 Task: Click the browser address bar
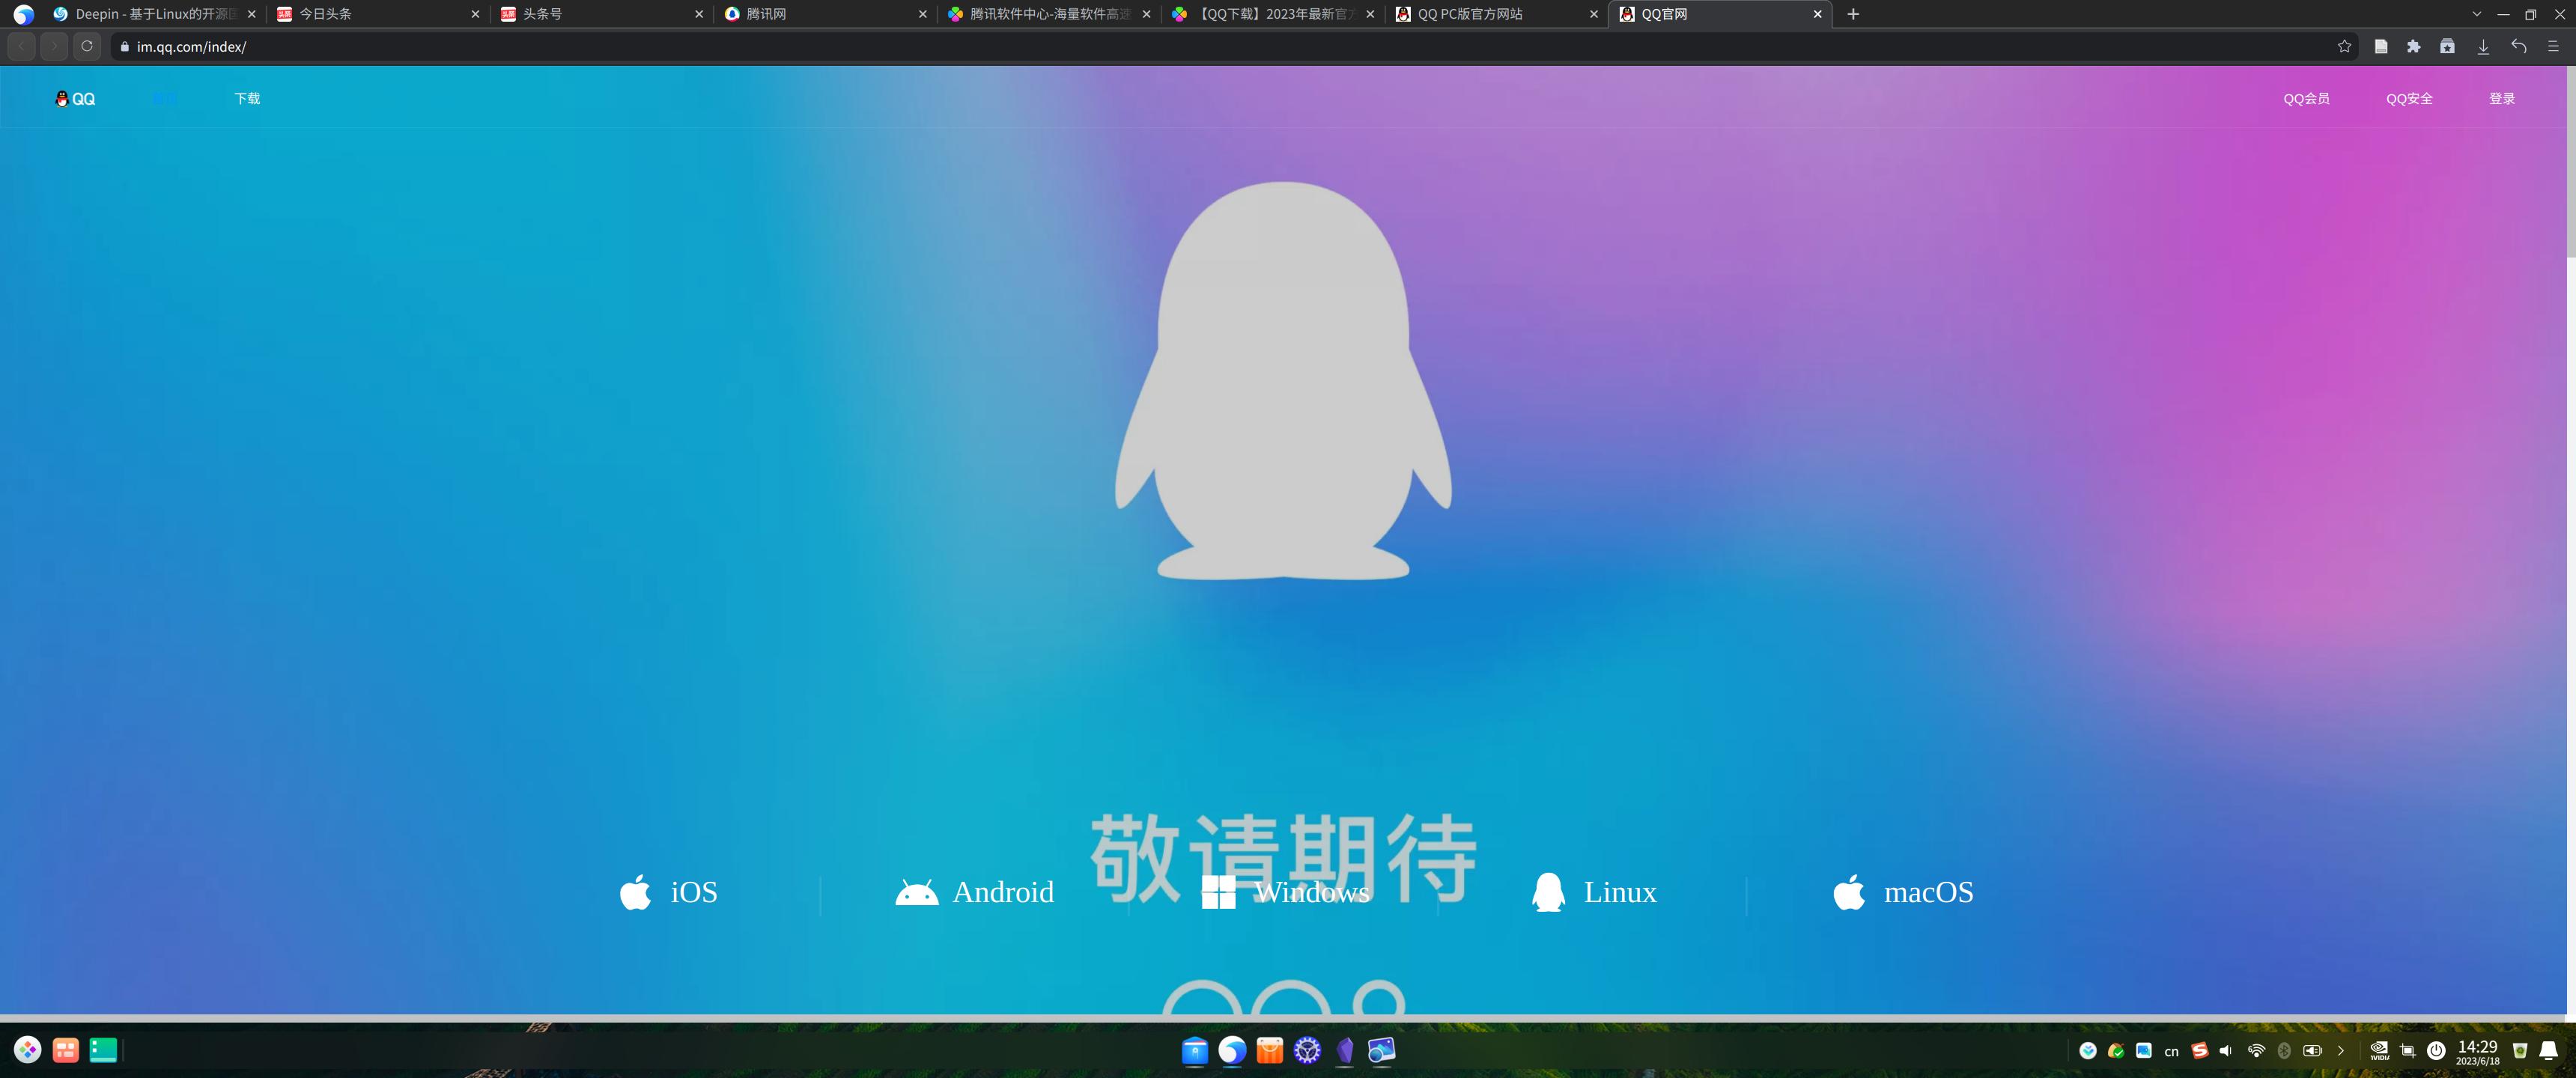click(400, 46)
